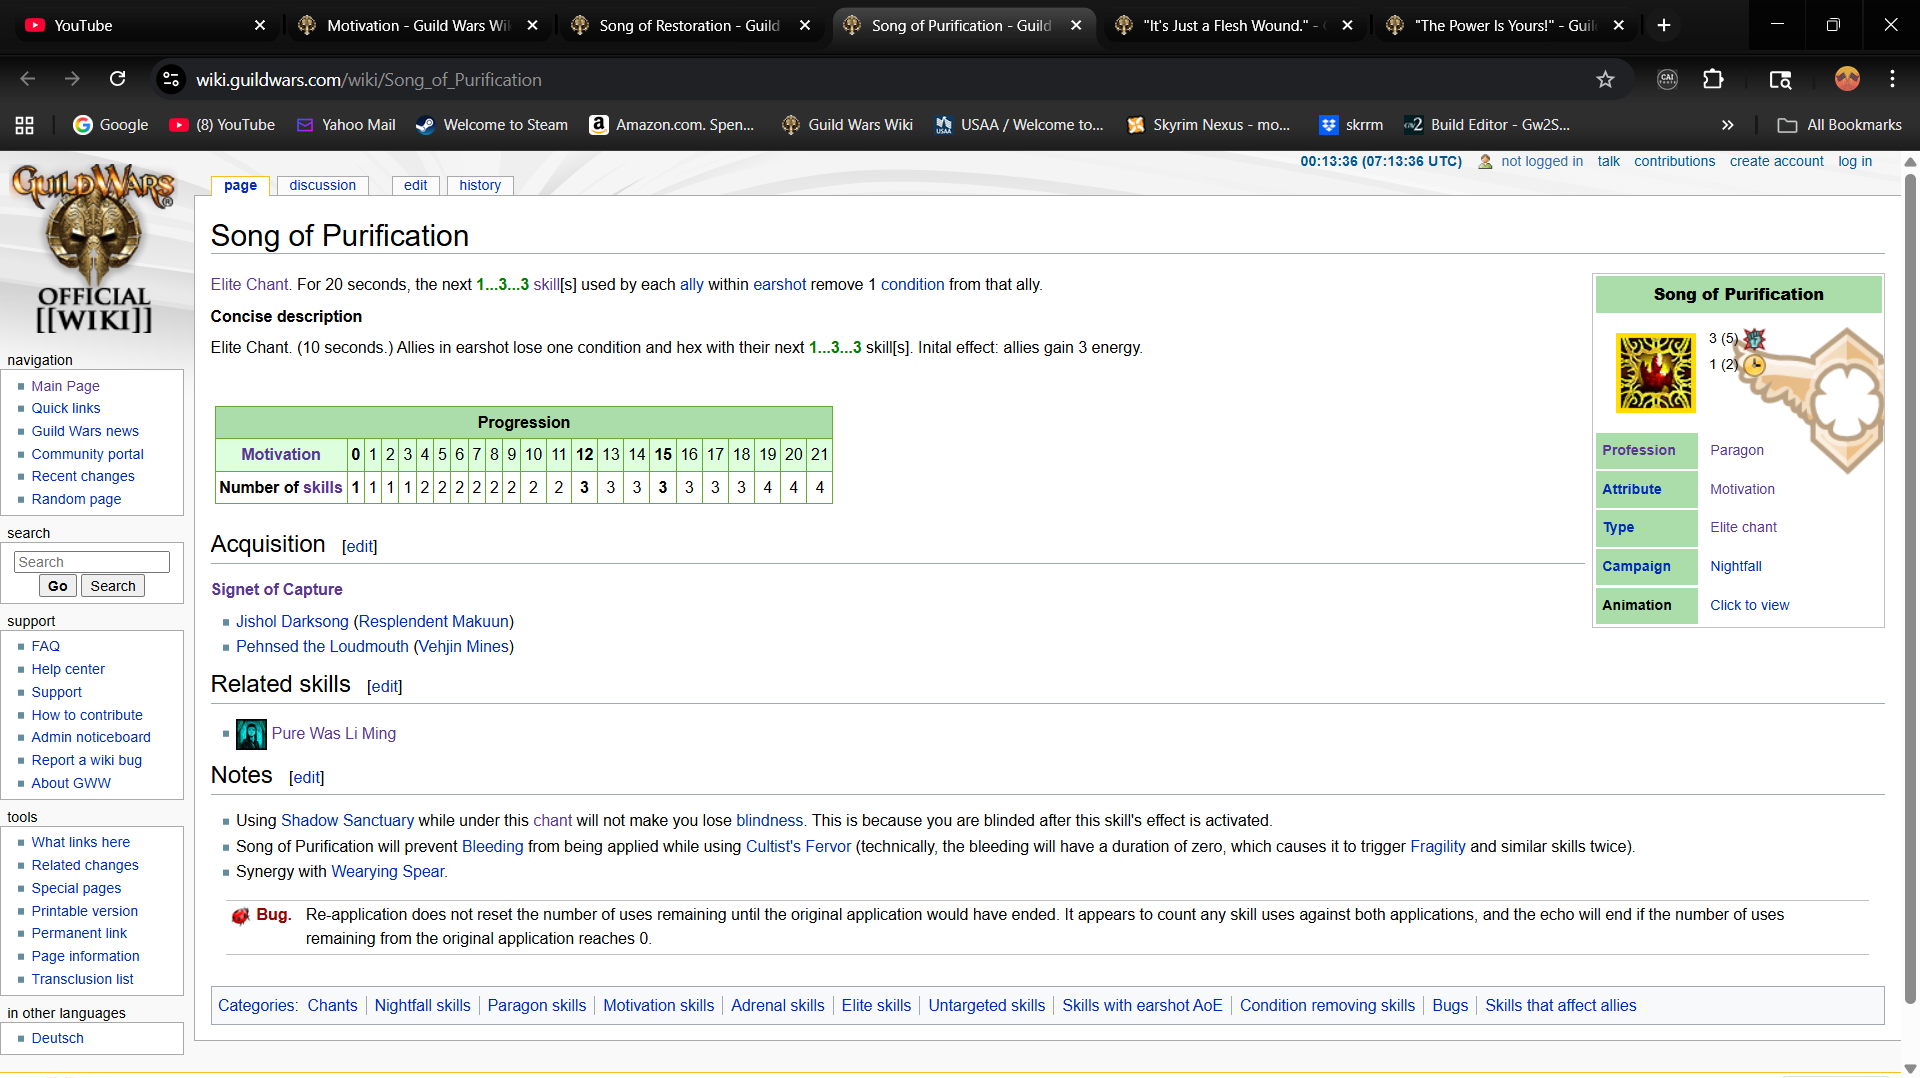Open the Shadow Sanctuary link
Viewport: 1920px width, 1078px height.
(x=347, y=821)
